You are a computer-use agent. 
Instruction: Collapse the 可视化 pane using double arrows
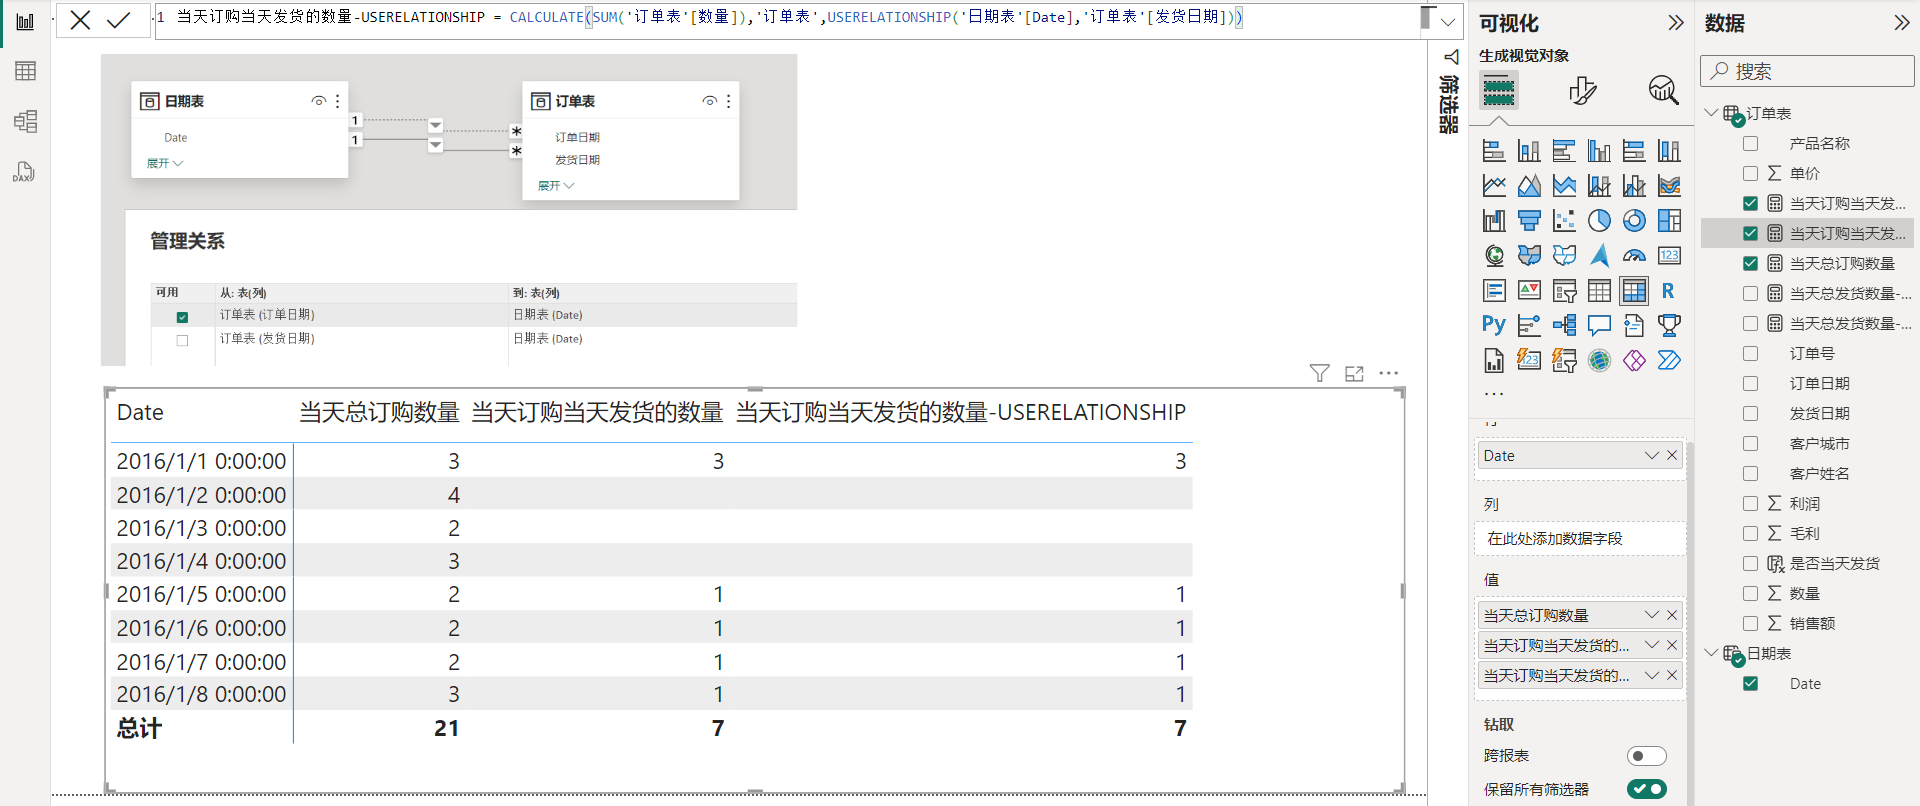tap(1676, 23)
